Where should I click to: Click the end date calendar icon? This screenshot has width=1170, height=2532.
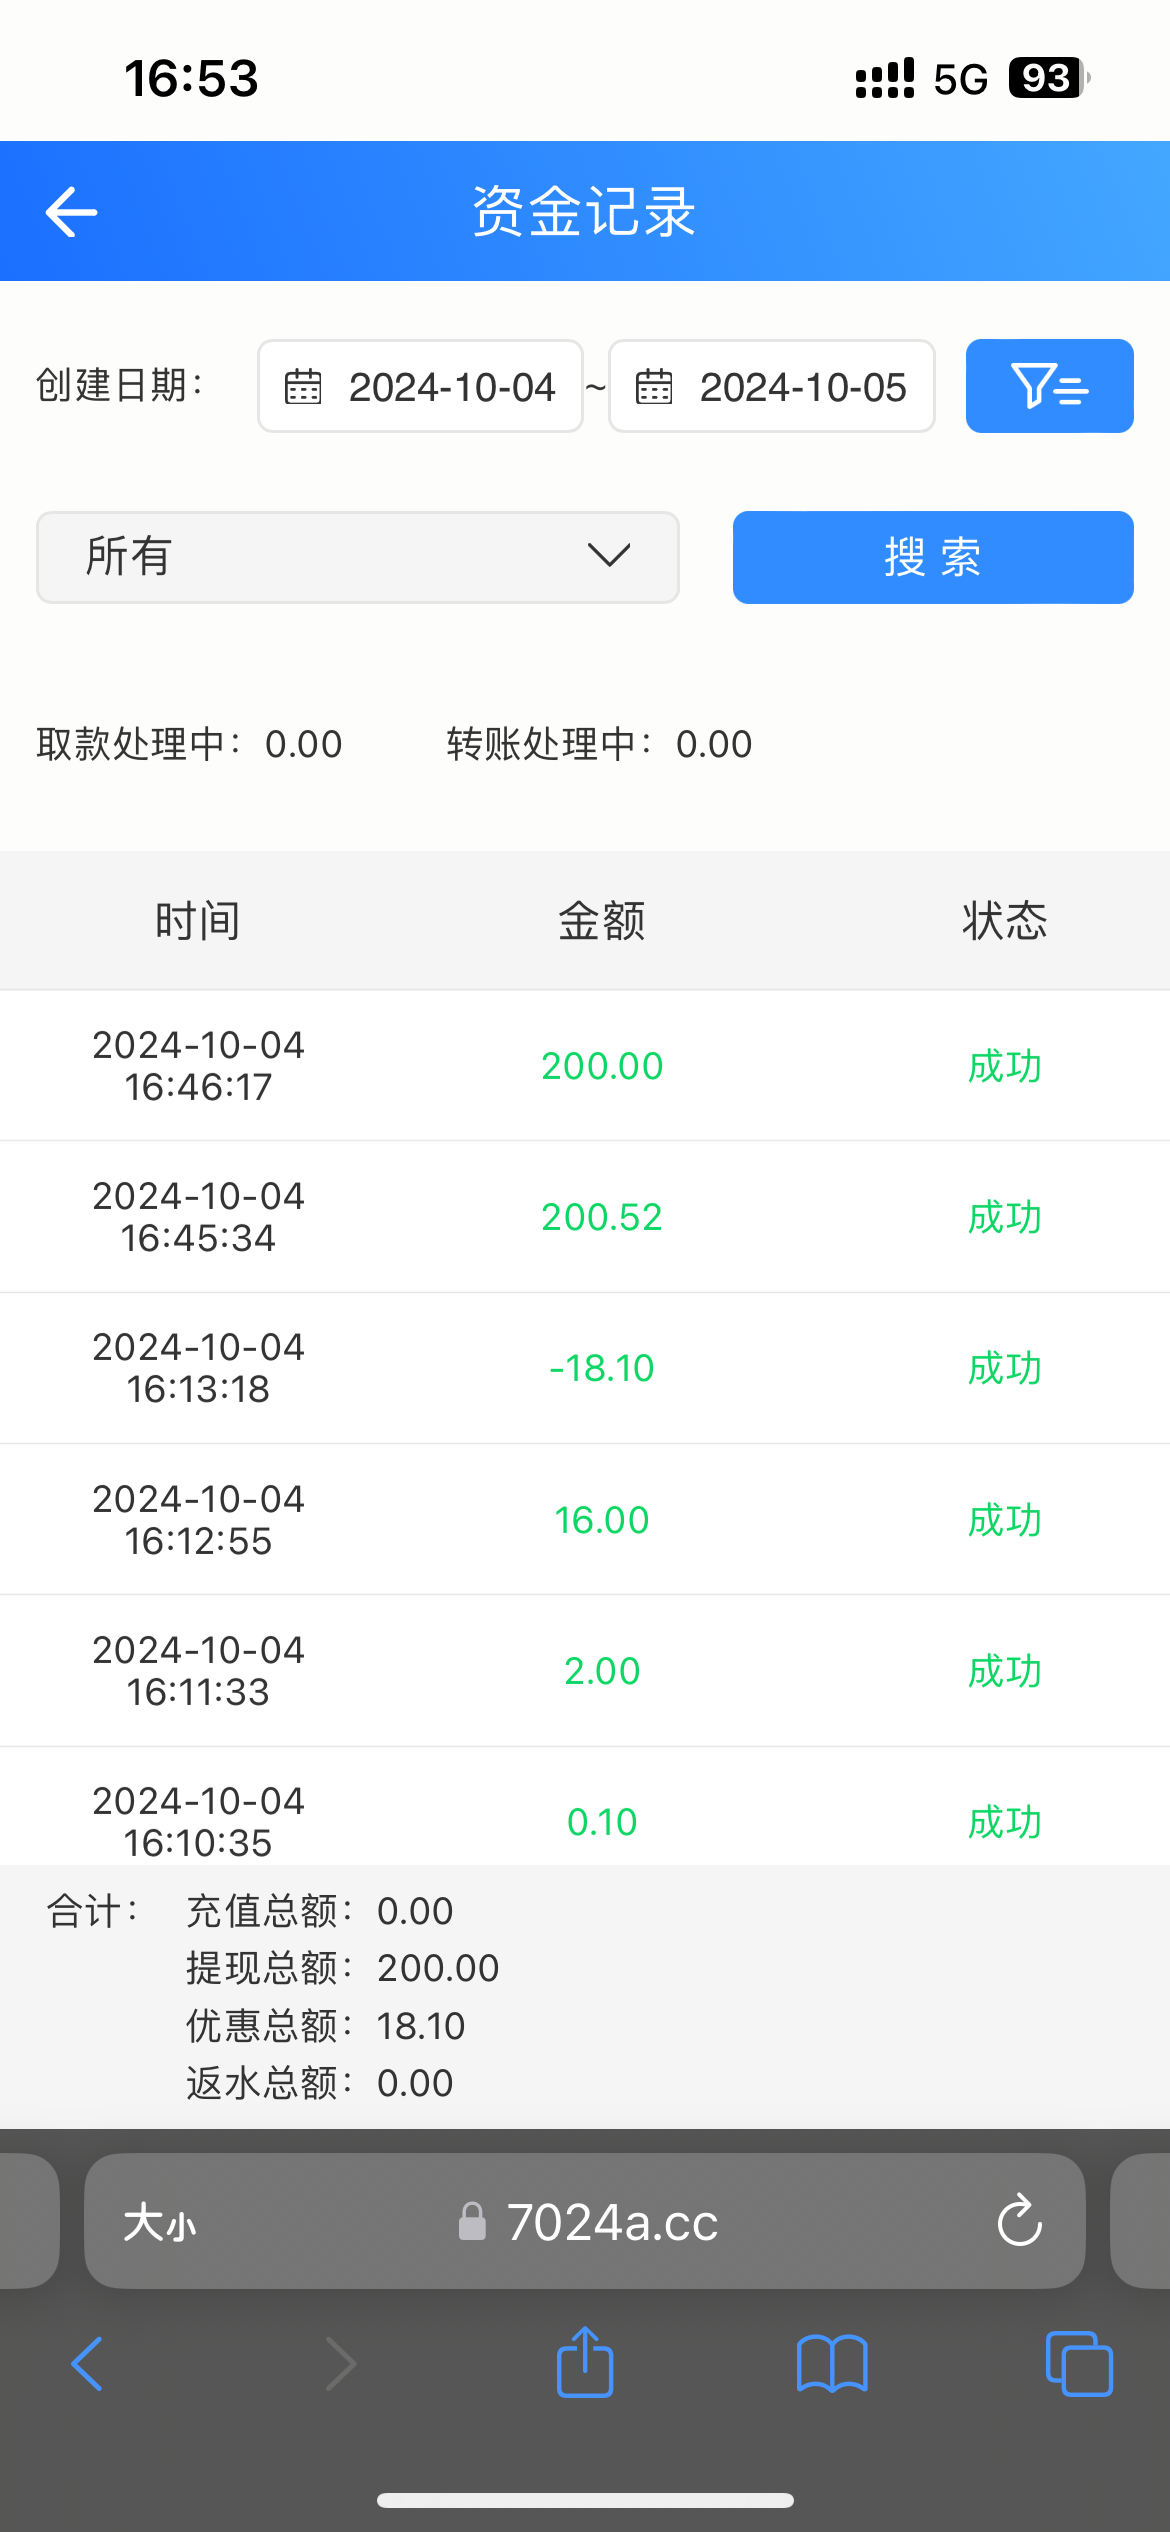pyautogui.click(x=654, y=387)
